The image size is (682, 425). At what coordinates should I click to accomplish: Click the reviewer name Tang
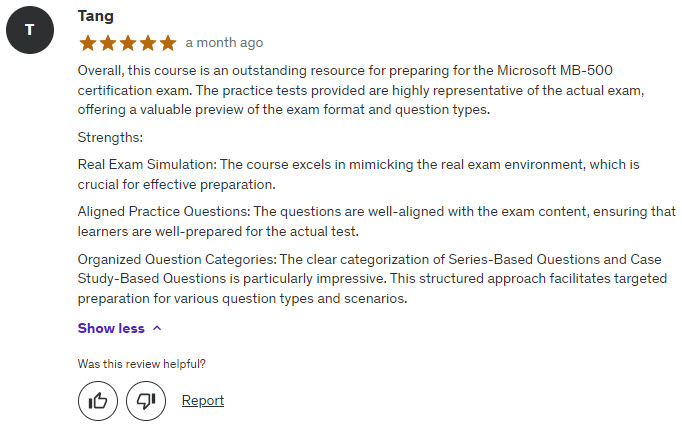coord(96,16)
